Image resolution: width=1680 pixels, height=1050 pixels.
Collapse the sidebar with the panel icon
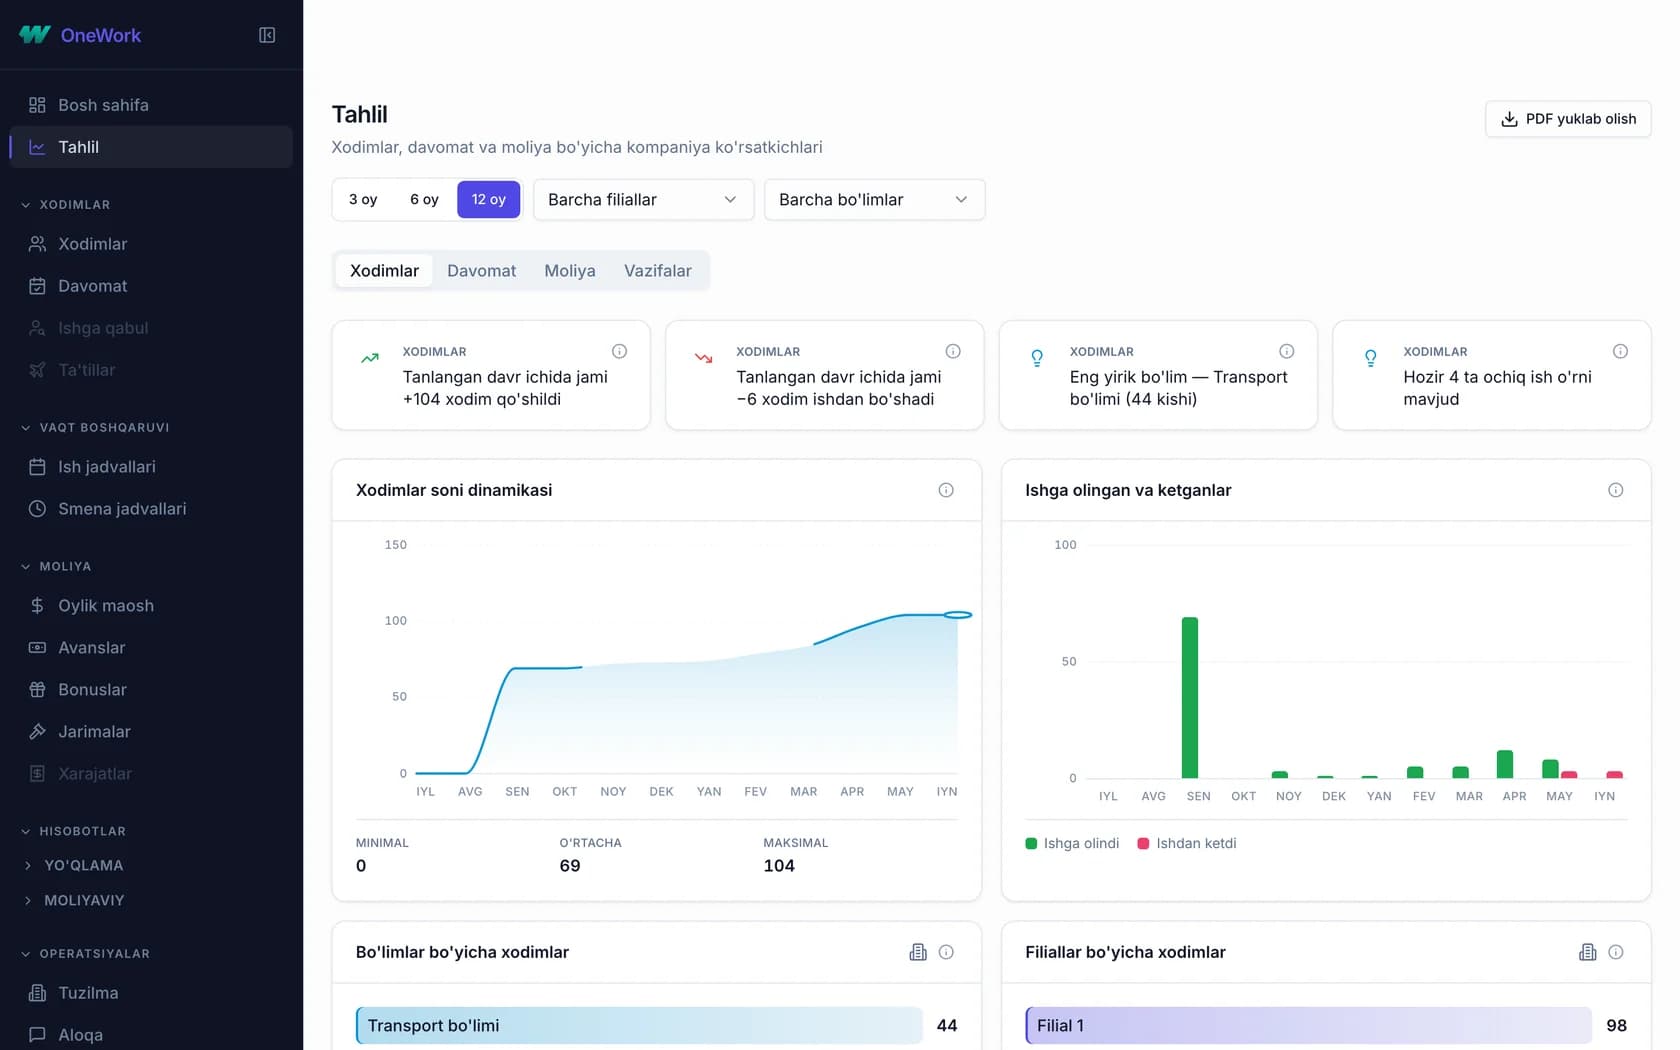(x=267, y=35)
